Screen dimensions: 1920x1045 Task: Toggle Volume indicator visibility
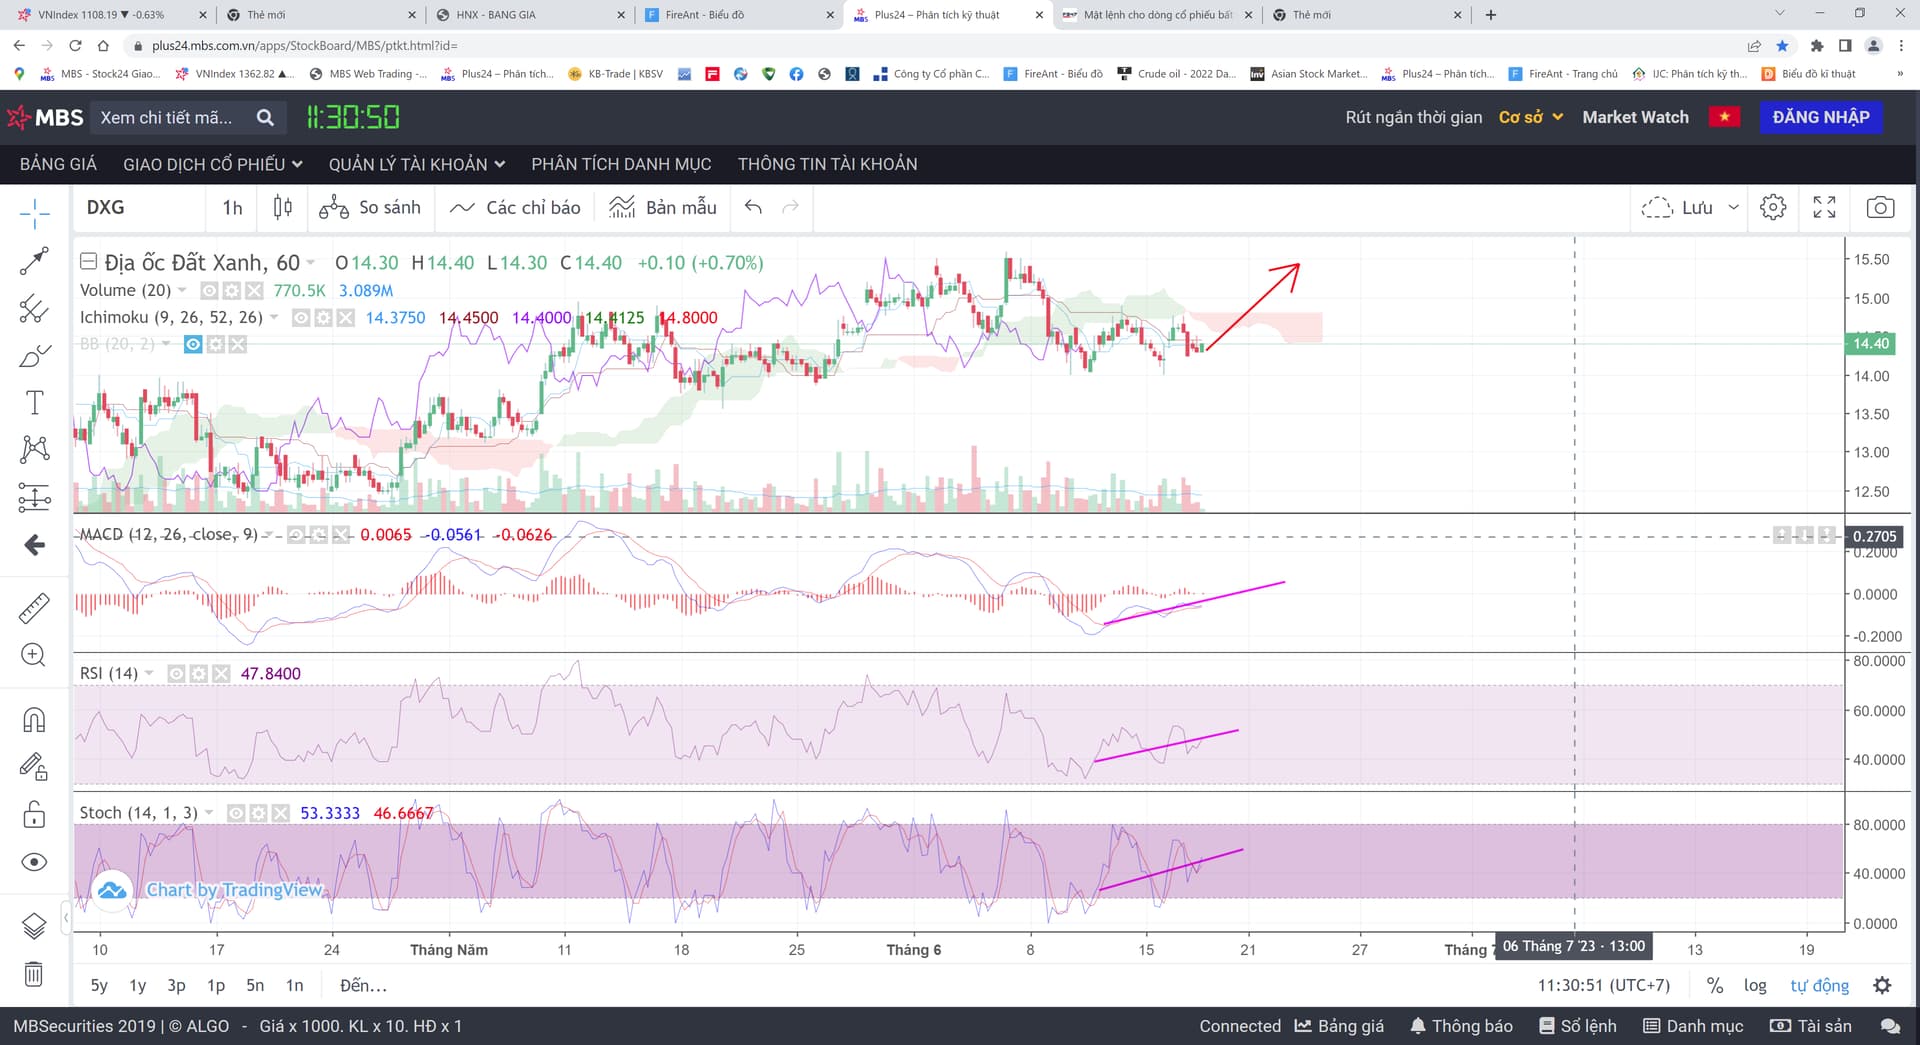pos(209,290)
